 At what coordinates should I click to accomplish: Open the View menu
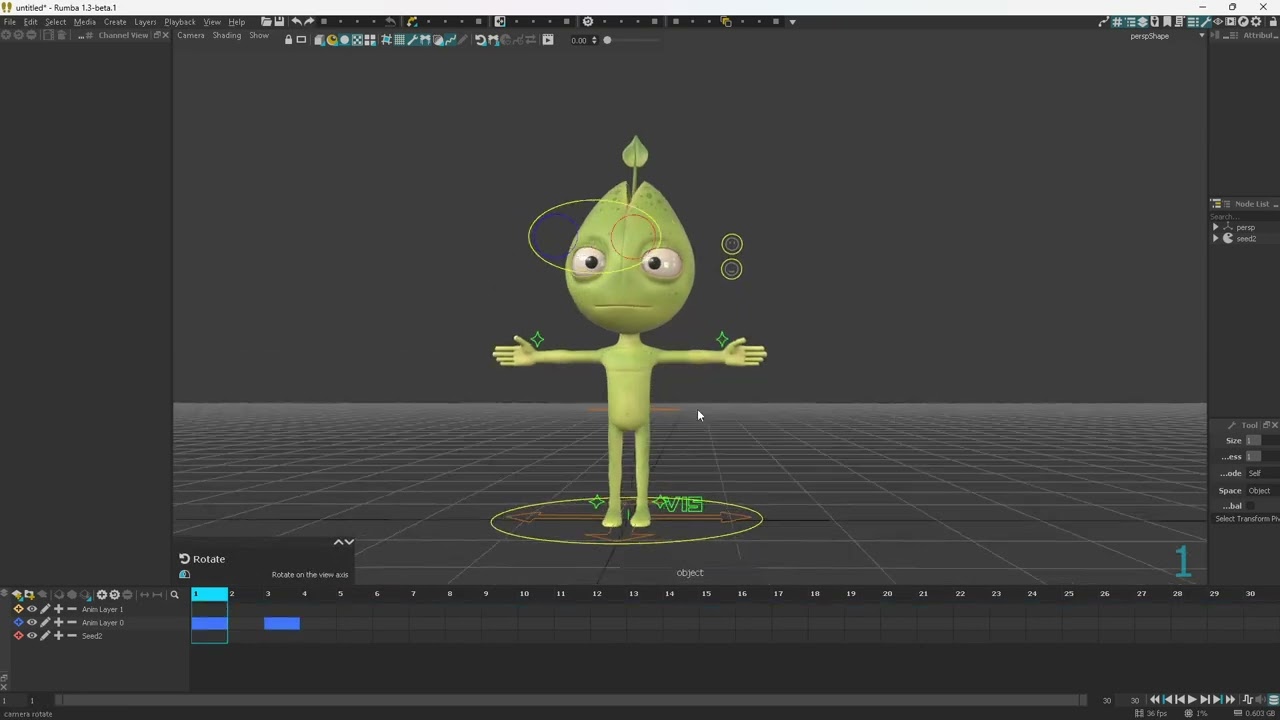(x=212, y=22)
